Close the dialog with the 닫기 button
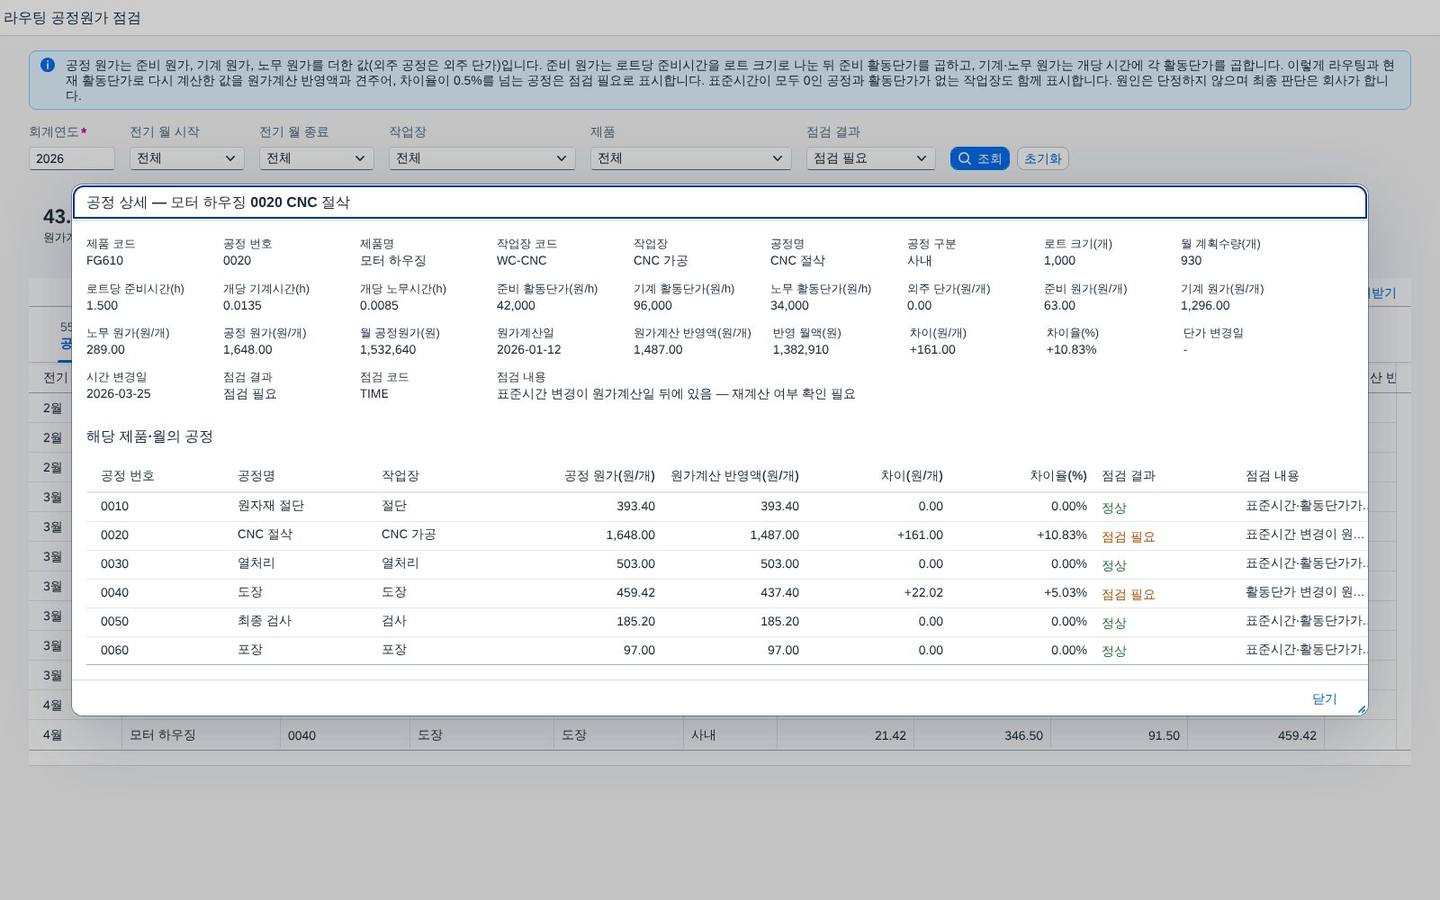Image resolution: width=1440 pixels, height=900 pixels. coord(1324,699)
